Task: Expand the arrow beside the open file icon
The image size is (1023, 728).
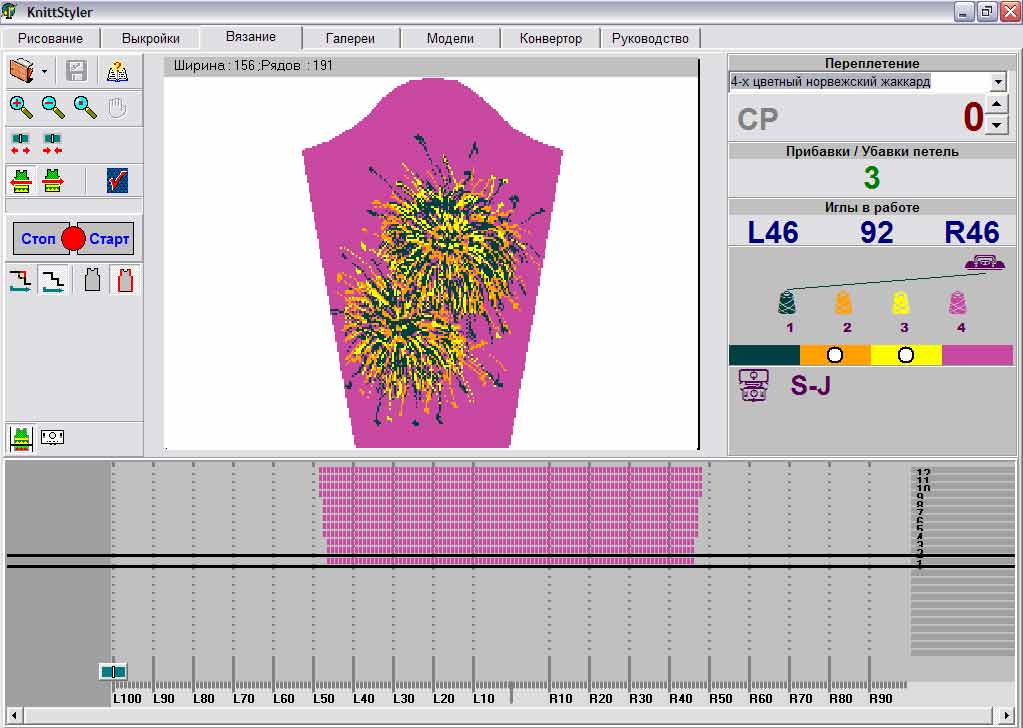Action: point(45,72)
